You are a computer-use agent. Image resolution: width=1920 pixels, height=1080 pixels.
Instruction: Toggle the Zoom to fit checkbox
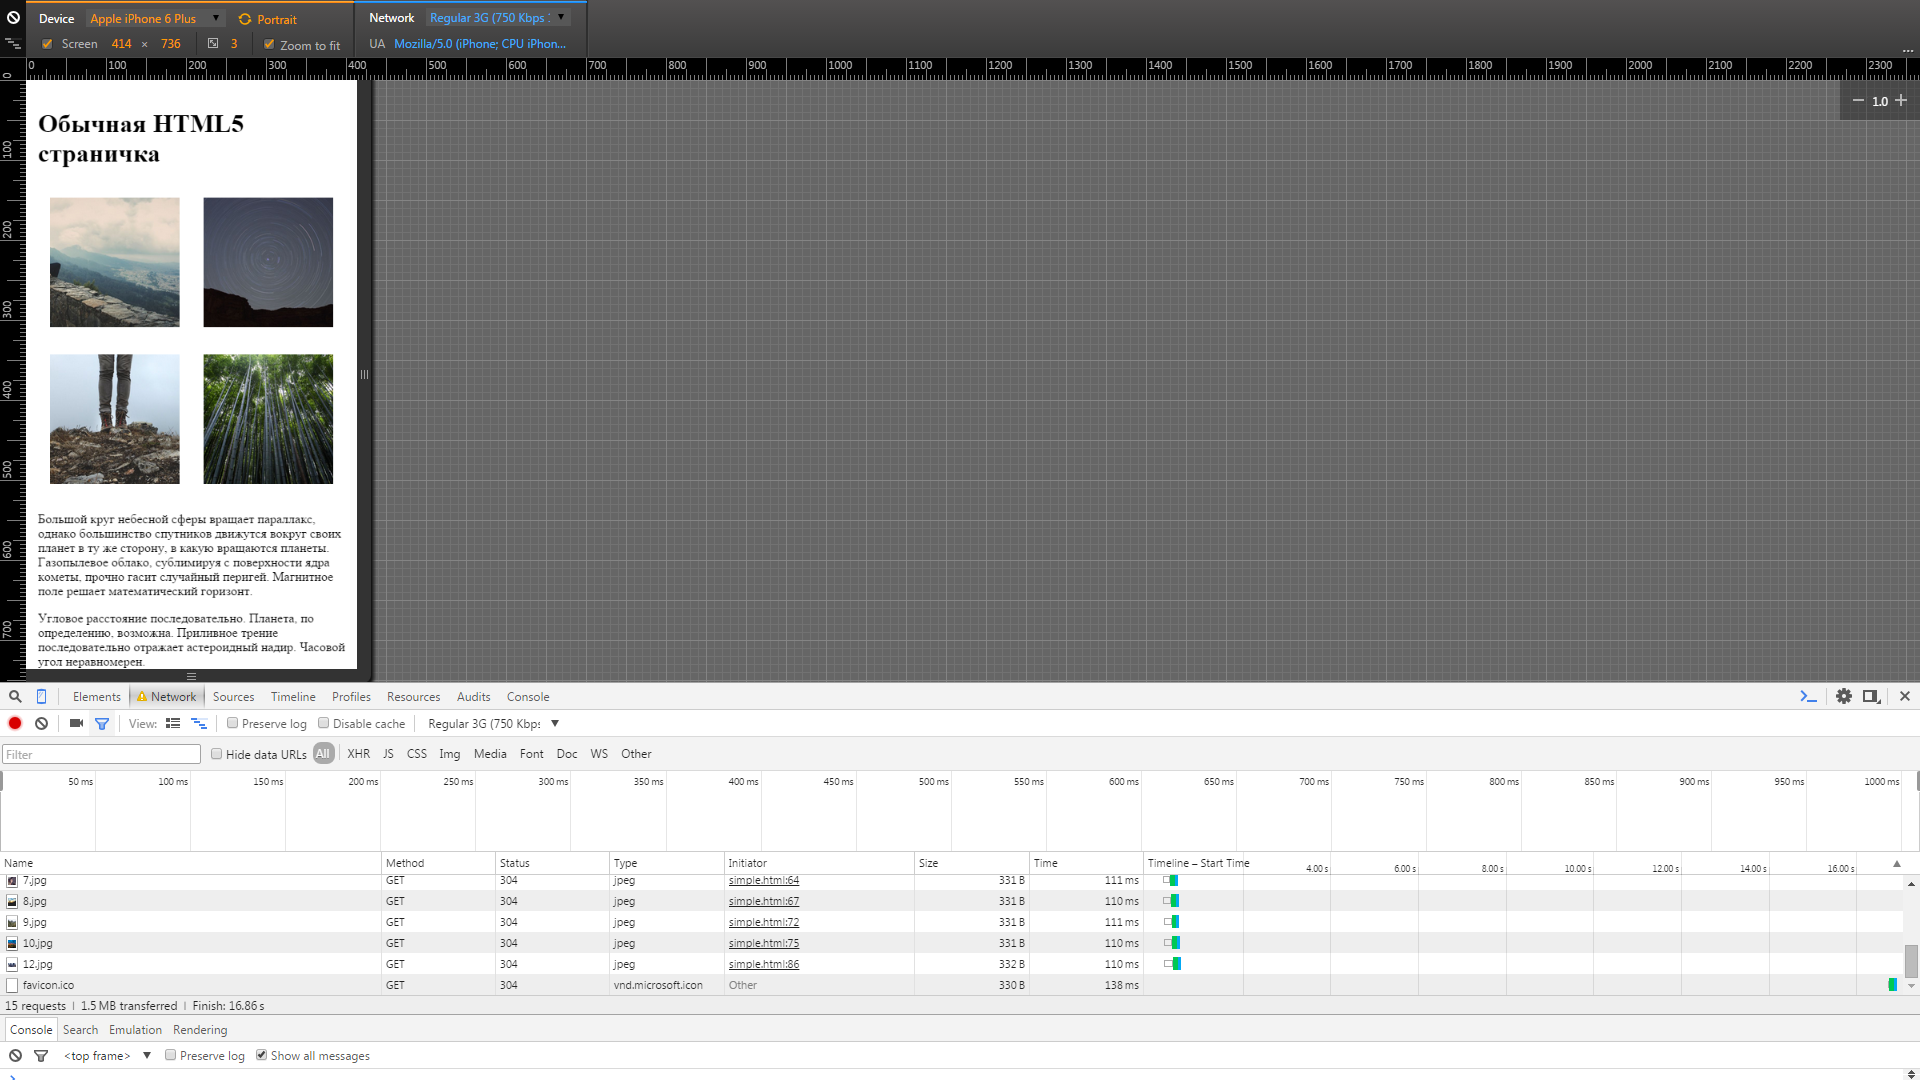(x=269, y=44)
